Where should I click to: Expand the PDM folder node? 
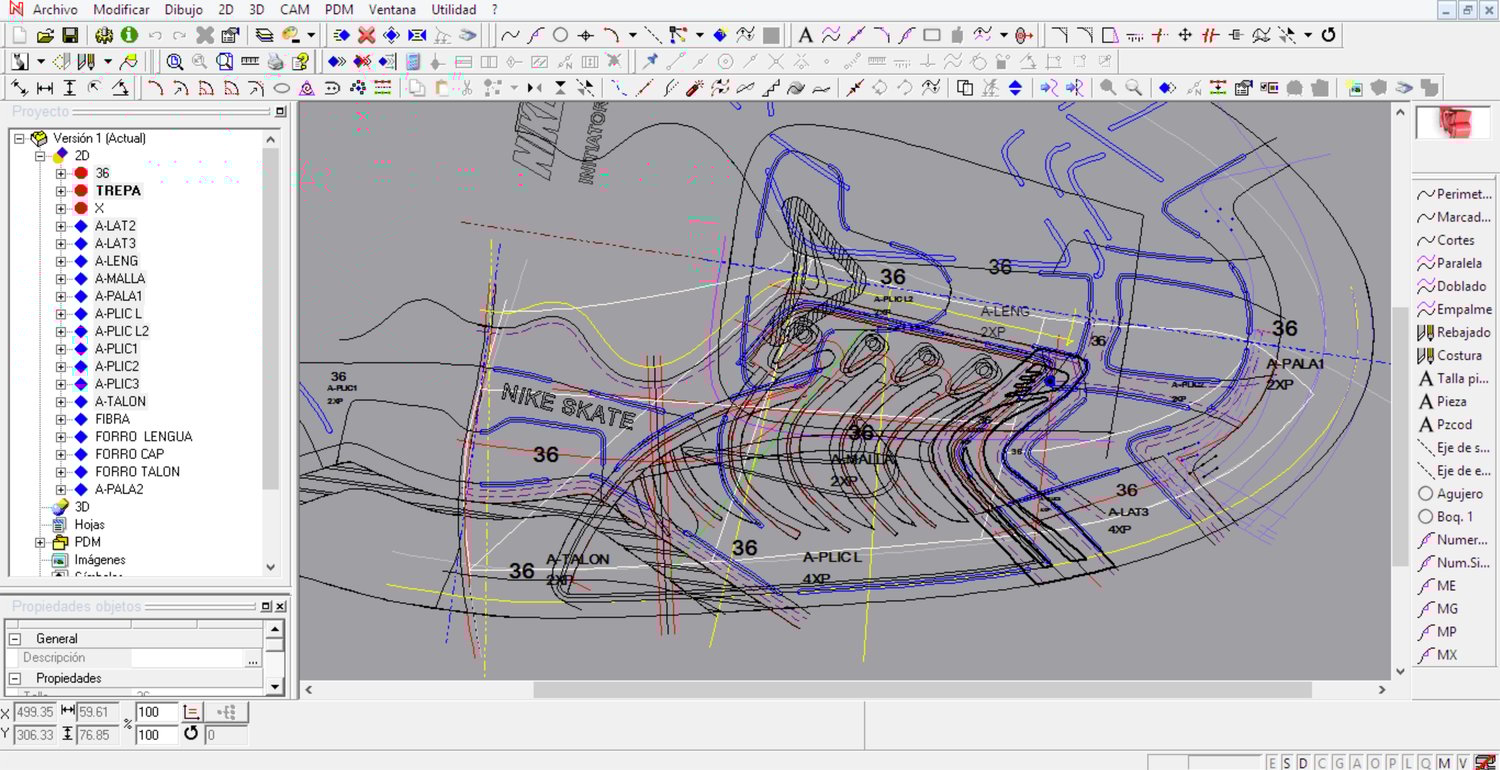point(41,542)
